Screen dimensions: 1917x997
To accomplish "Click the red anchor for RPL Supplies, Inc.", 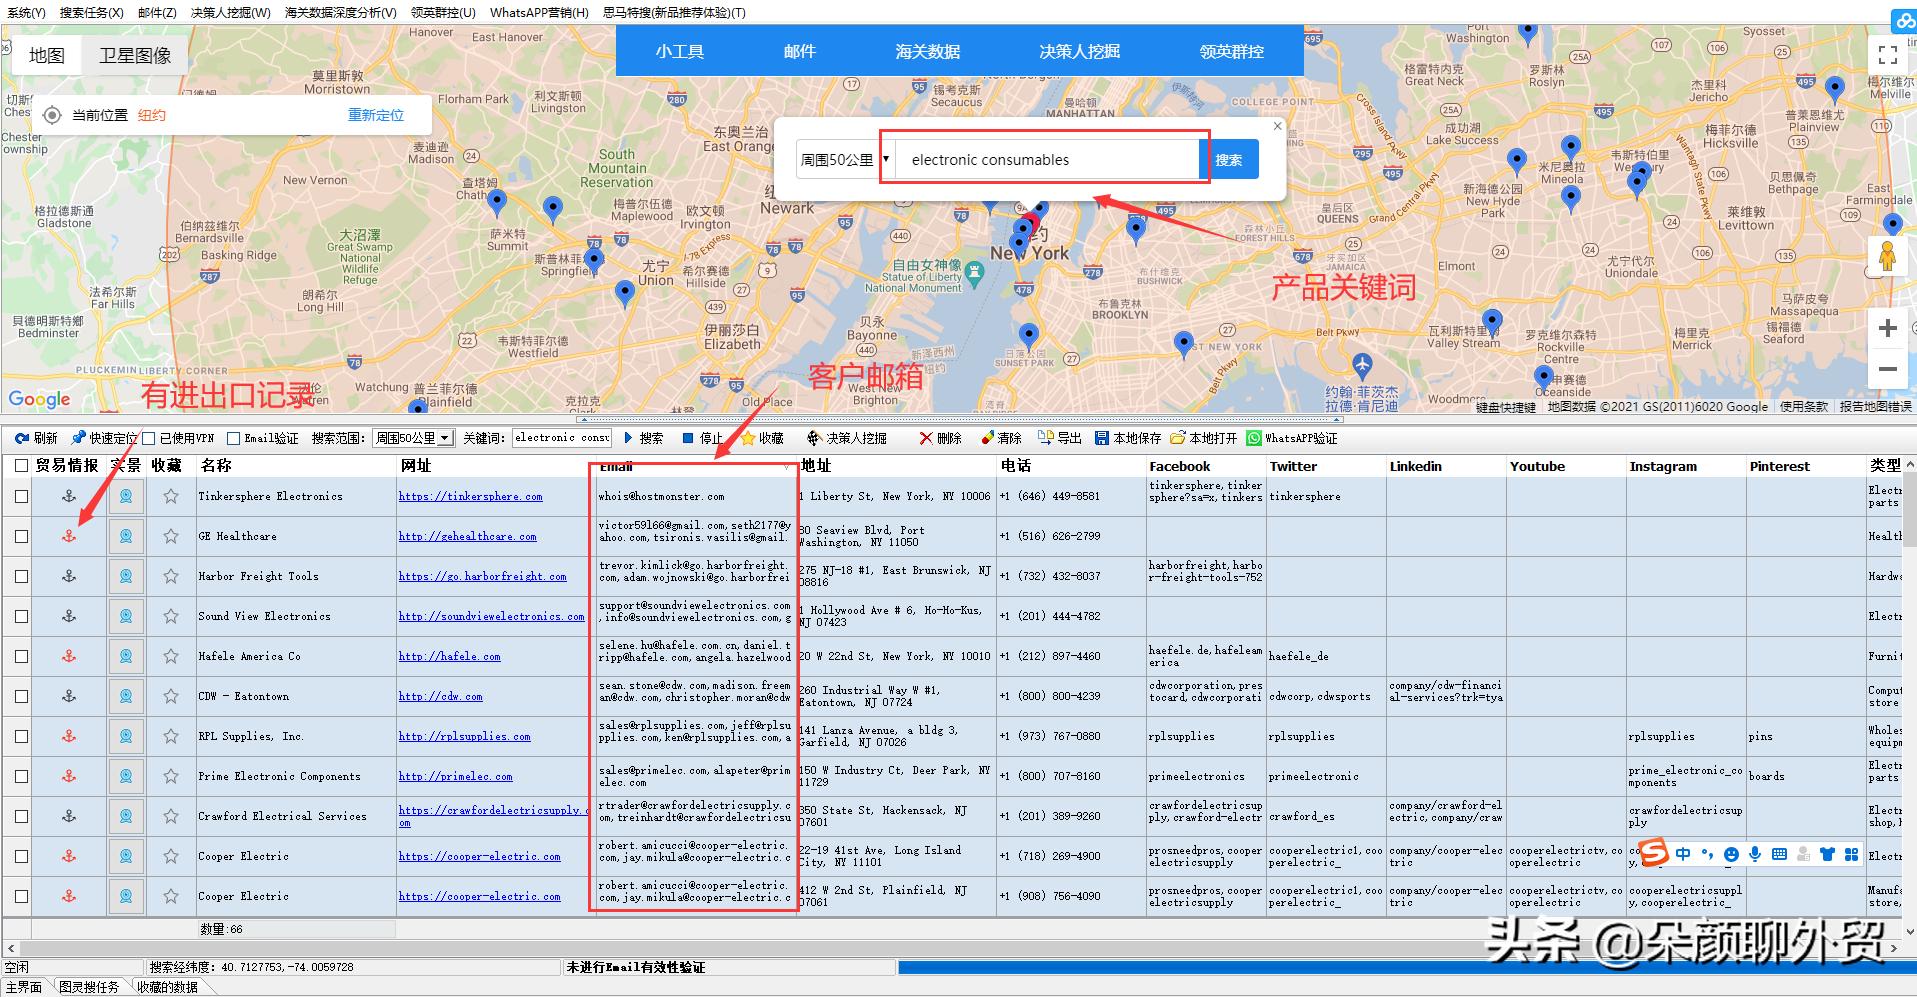I will click(x=69, y=736).
